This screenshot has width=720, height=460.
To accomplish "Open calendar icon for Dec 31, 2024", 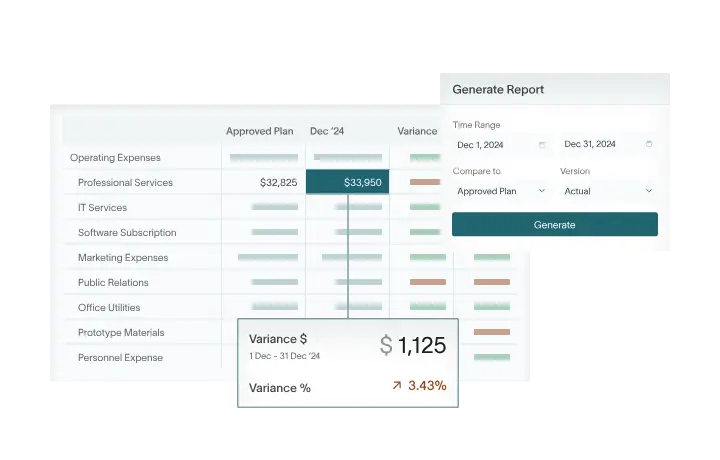I will pyautogui.click(x=649, y=144).
